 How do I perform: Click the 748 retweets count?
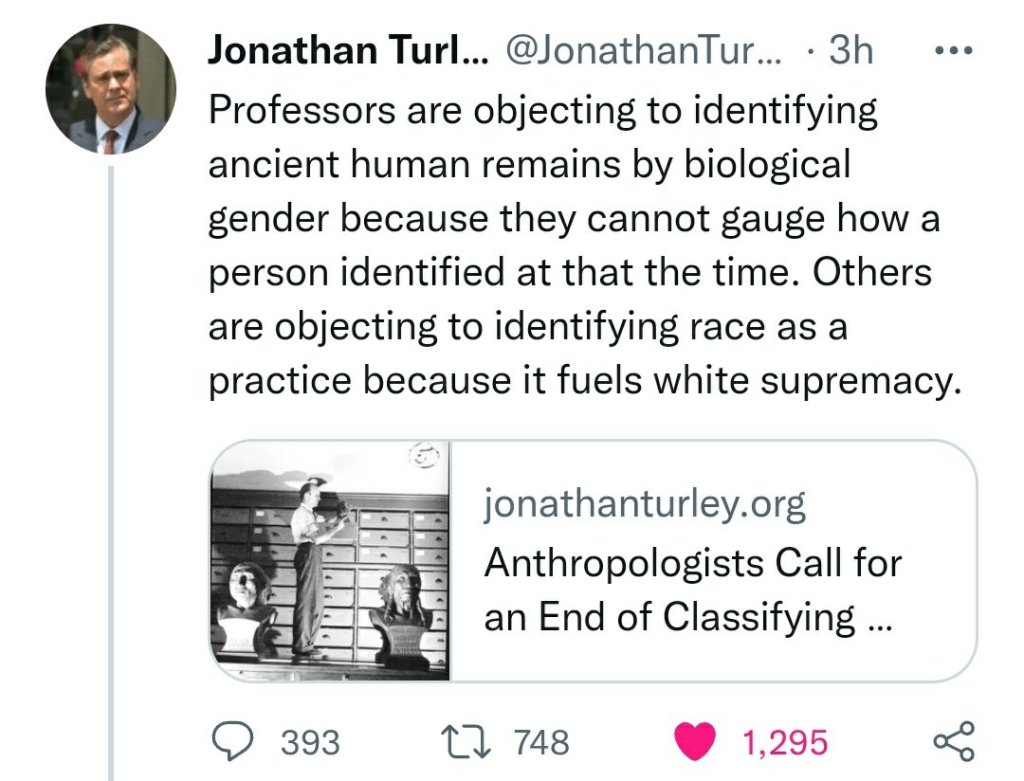(x=541, y=742)
